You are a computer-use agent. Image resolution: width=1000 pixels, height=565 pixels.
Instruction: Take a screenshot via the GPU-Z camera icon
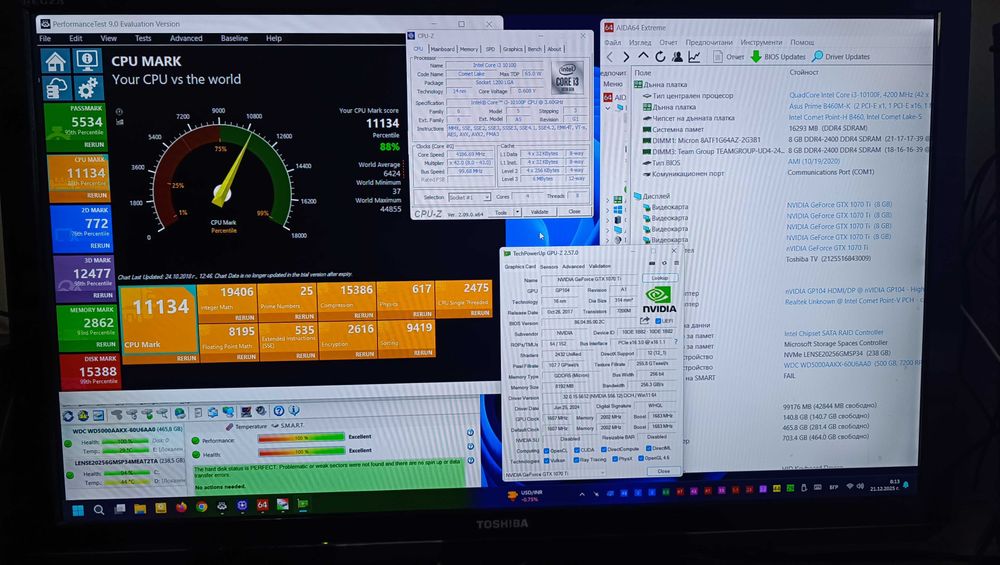[652, 263]
